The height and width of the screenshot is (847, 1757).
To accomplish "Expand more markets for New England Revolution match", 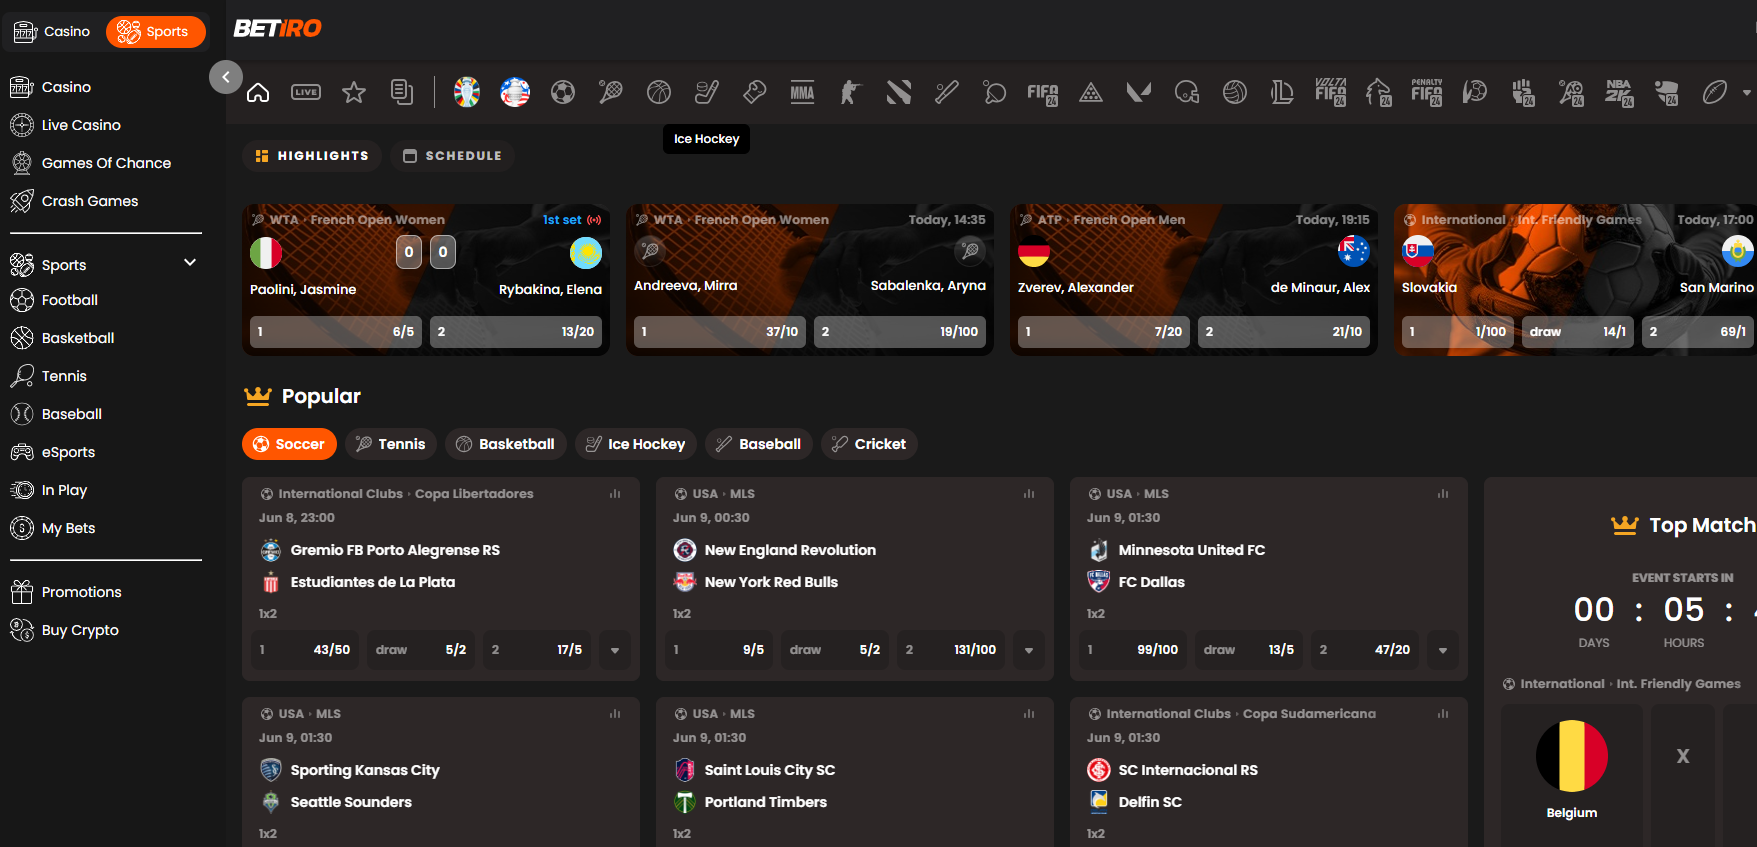I will (x=1029, y=650).
